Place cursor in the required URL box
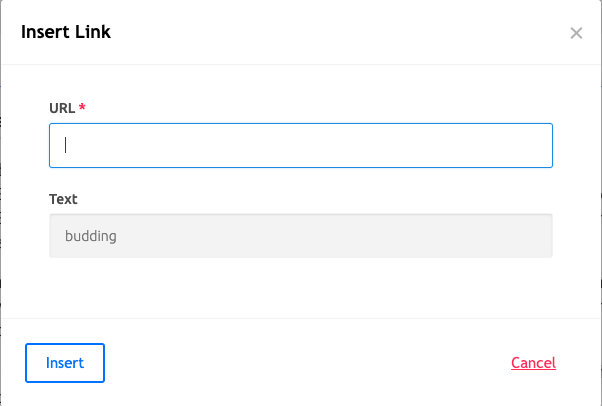602x406 pixels. point(300,145)
